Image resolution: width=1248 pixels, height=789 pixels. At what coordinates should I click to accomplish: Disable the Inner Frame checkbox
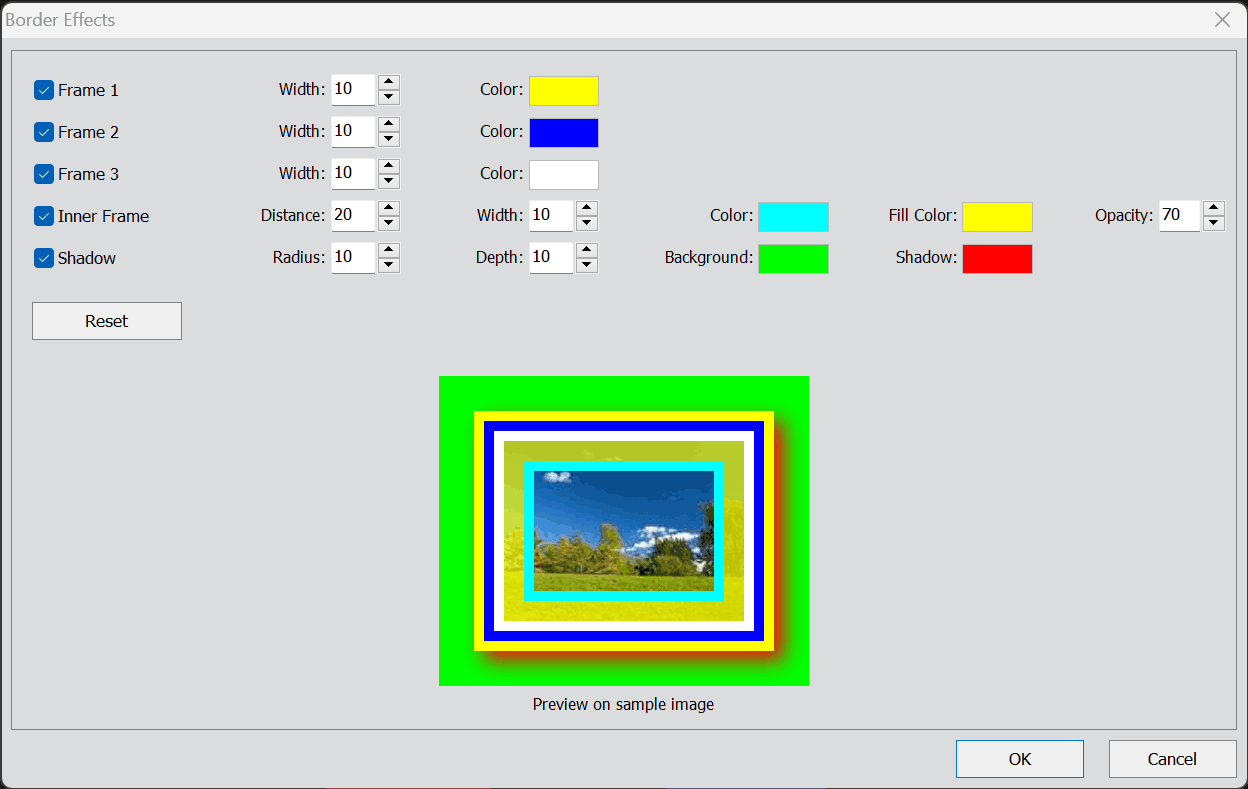pyautogui.click(x=44, y=216)
